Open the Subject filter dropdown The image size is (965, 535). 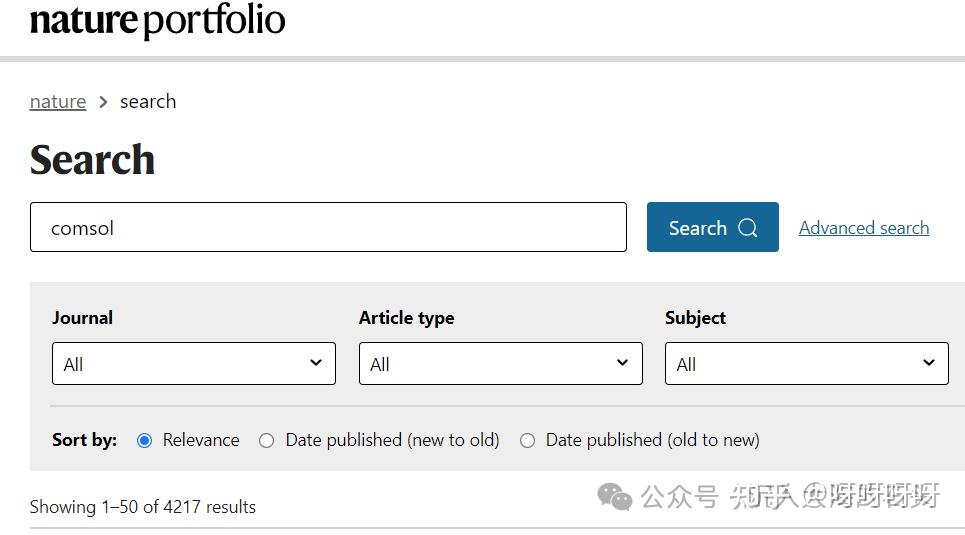click(x=806, y=364)
